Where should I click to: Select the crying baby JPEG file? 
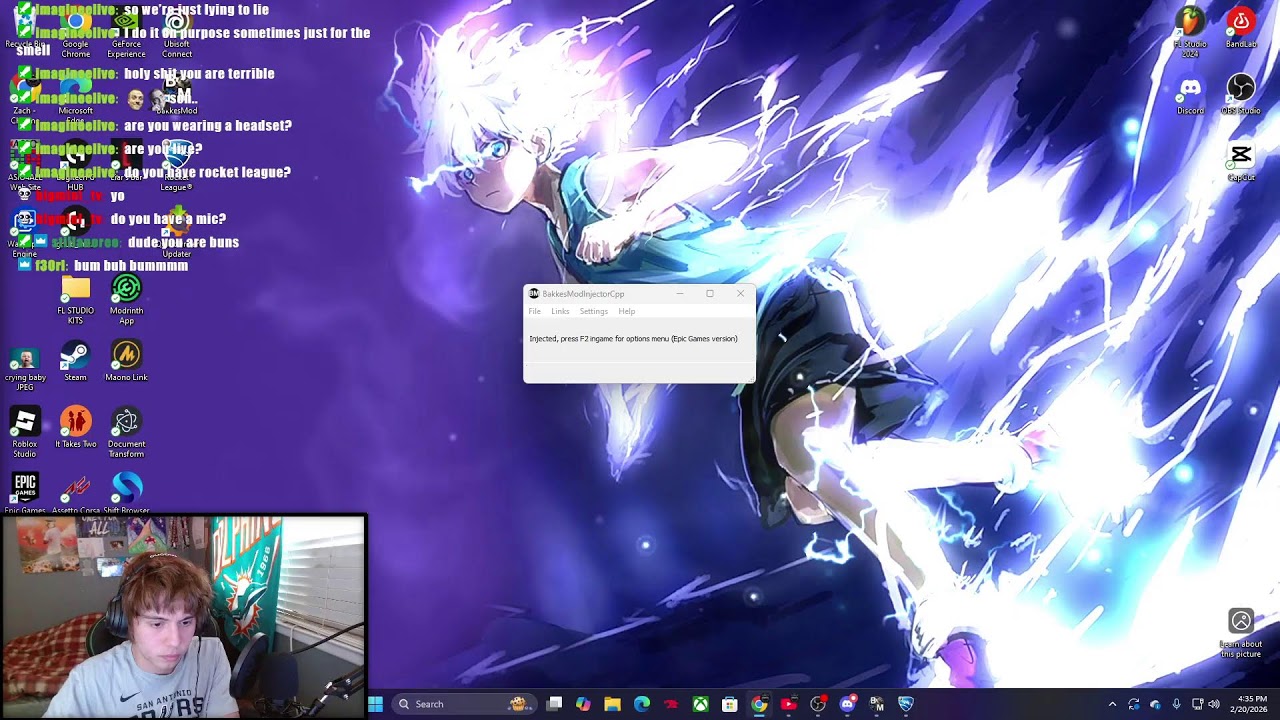(25, 368)
